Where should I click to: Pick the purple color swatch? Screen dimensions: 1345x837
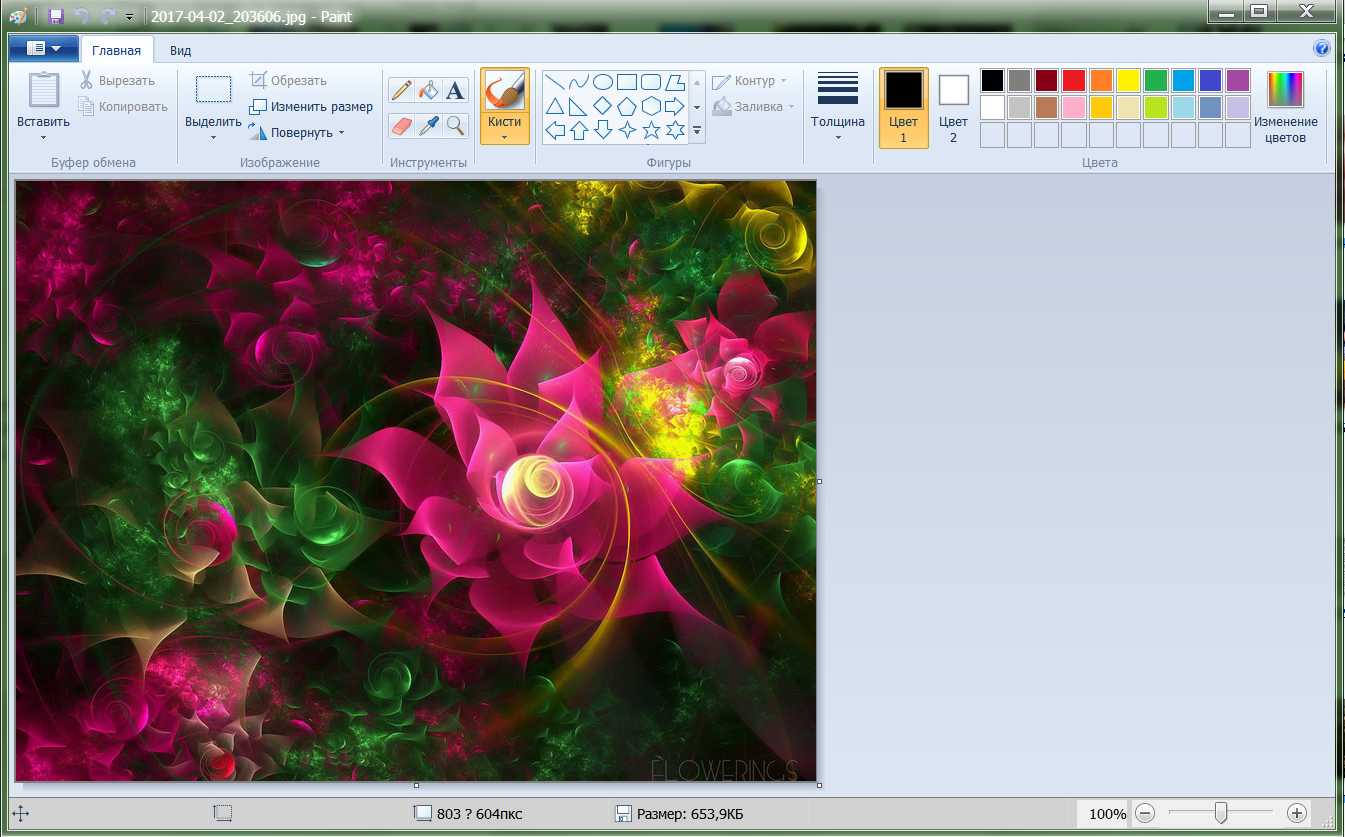[1238, 80]
